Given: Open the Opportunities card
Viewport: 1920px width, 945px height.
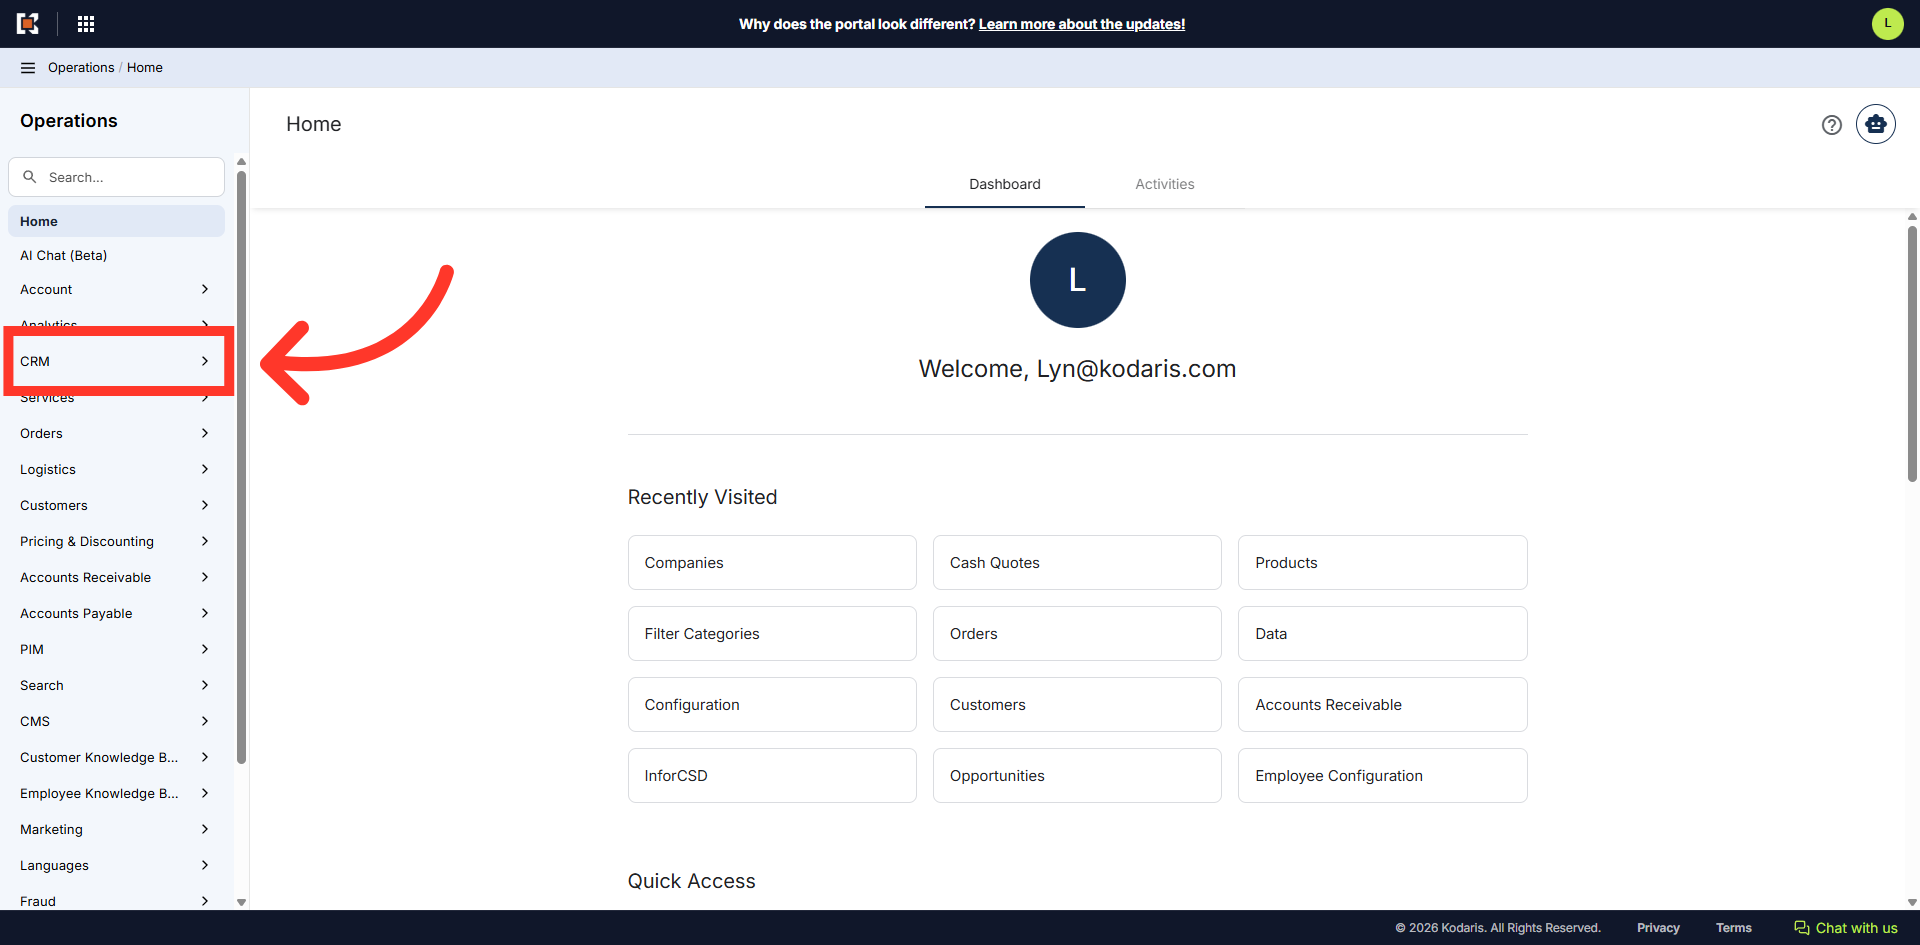Looking at the screenshot, I should click(x=1077, y=776).
